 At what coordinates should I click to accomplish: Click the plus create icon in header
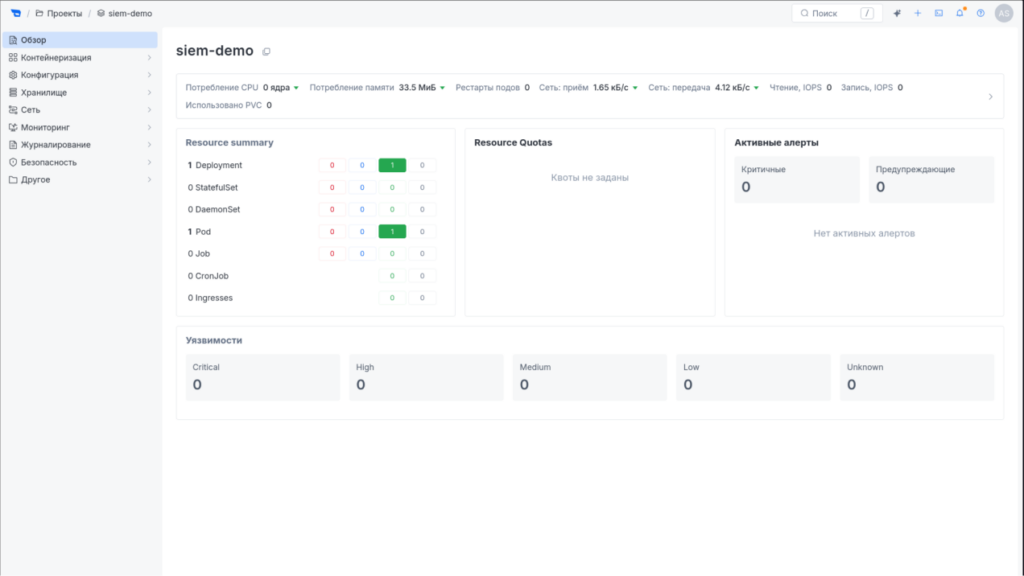918,13
